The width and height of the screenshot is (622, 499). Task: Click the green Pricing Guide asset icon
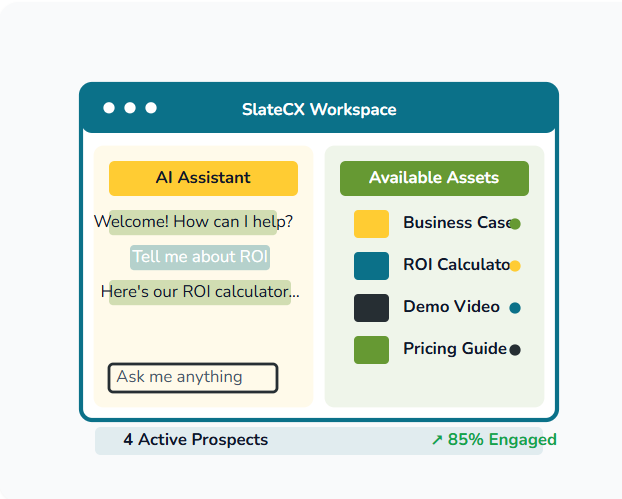point(371,350)
